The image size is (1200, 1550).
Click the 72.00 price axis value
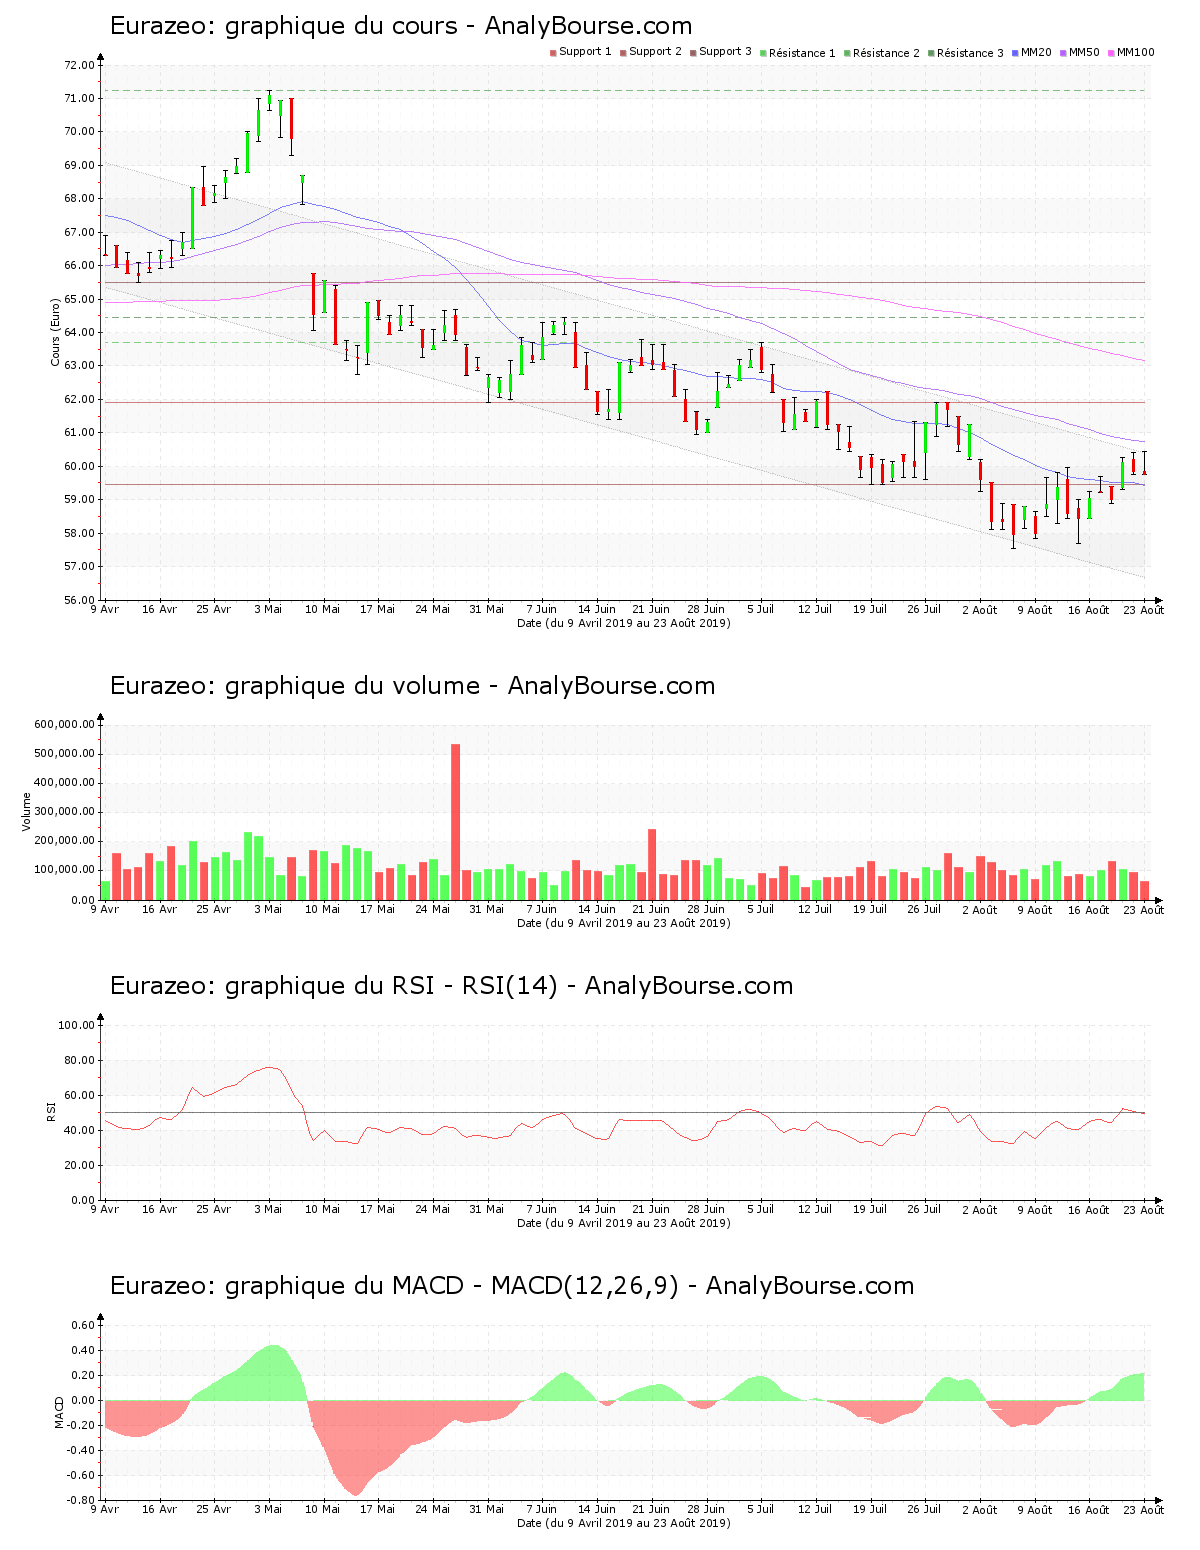tap(79, 65)
